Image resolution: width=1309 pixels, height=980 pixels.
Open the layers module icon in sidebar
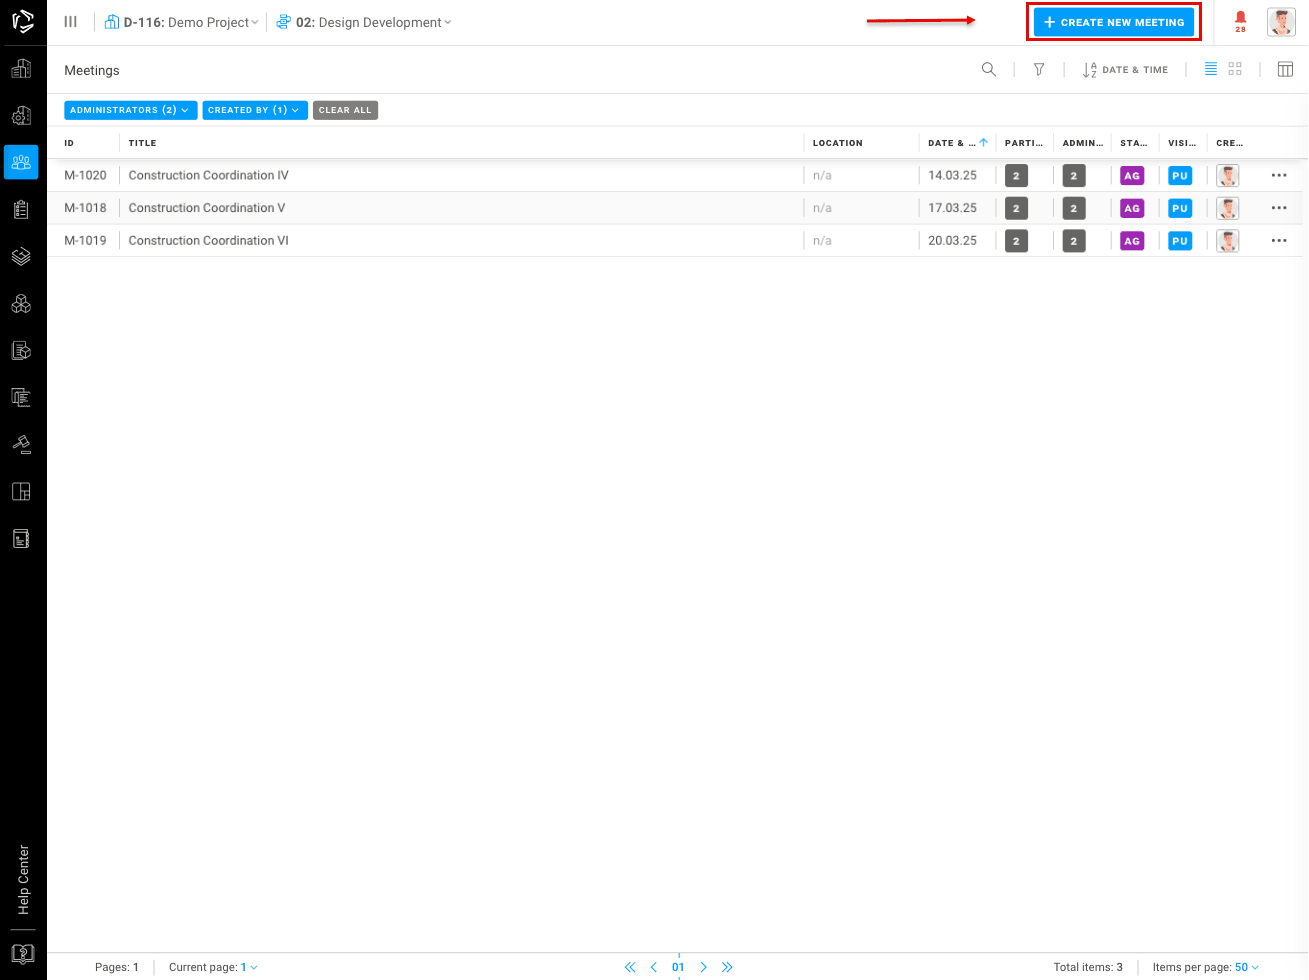click(21, 256)
